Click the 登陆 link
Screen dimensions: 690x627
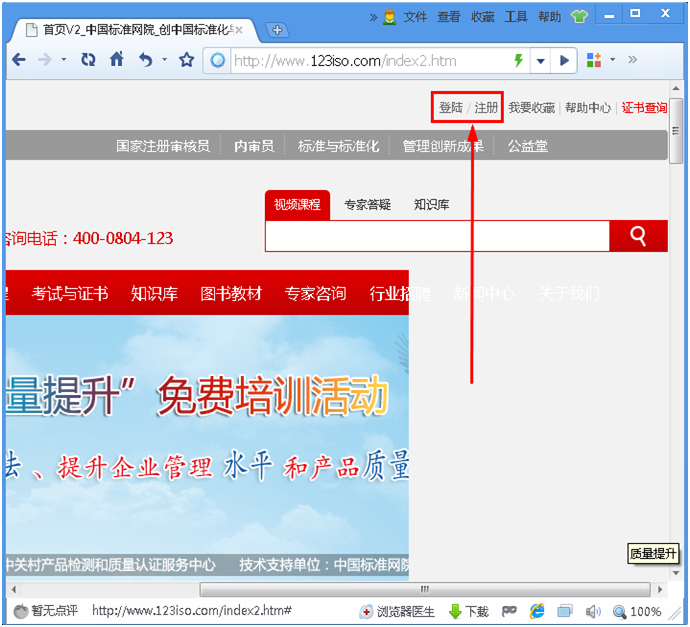tap(450, 108)
